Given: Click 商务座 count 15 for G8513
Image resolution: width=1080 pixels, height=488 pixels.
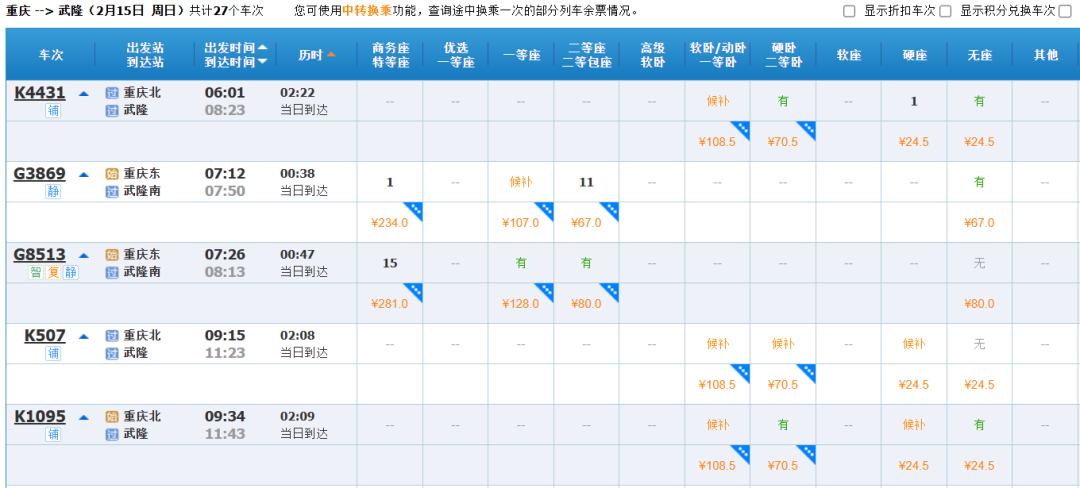Looking at the screenshot, I should point(390,263).
